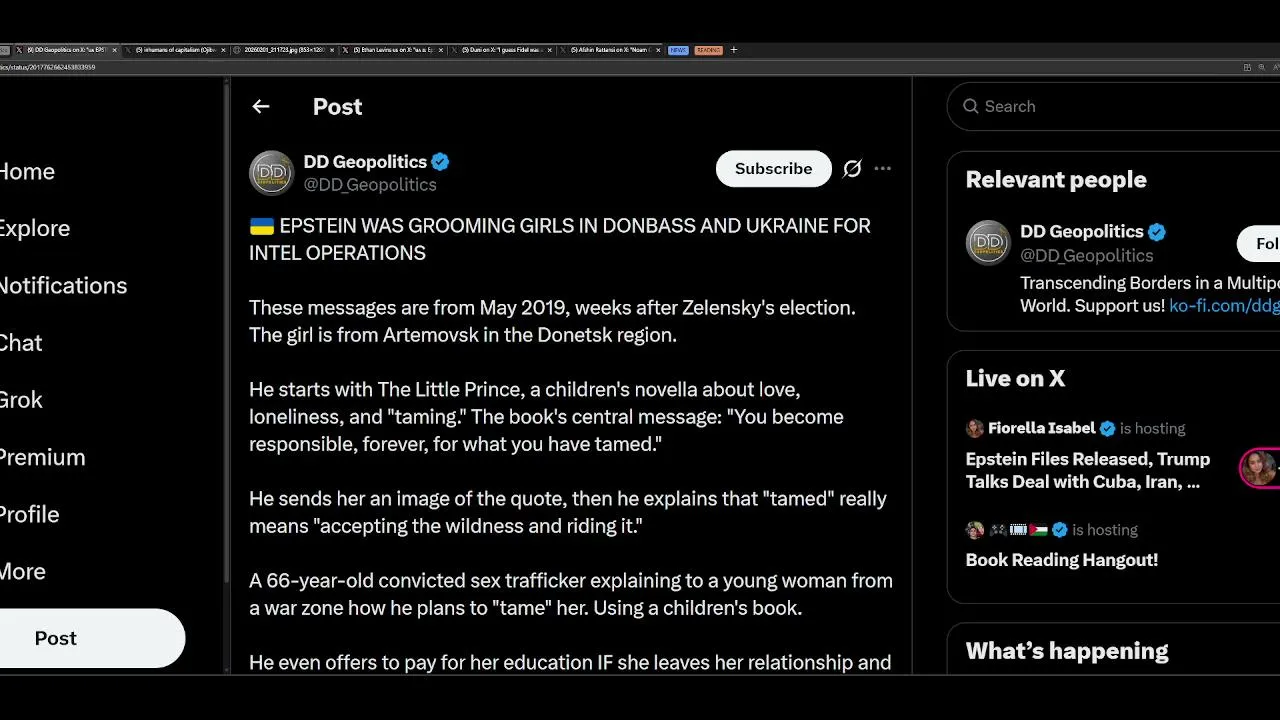Open Premium in the left sidebar
Viewport: 1280px width, 720px height.
coord(42,457)
